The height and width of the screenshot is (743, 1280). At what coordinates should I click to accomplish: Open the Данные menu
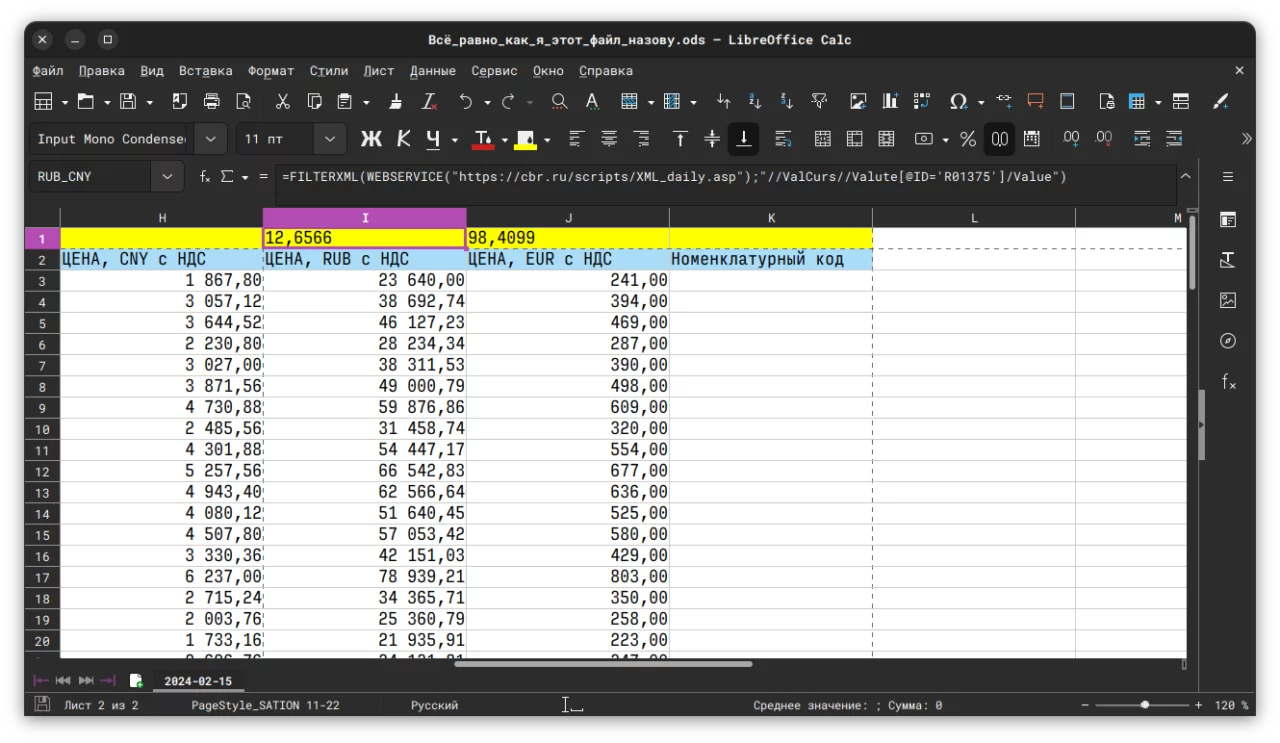432,71
